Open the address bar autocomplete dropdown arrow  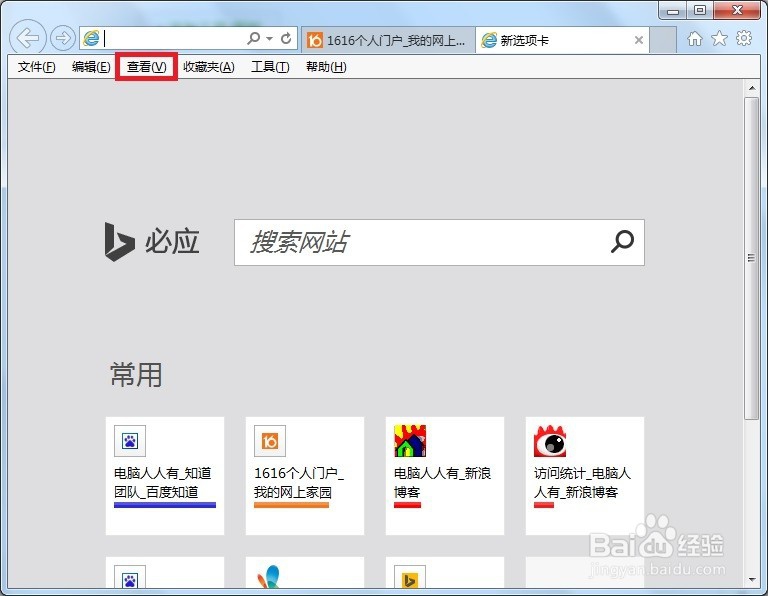pyautogui.click(x=269, y=38)
